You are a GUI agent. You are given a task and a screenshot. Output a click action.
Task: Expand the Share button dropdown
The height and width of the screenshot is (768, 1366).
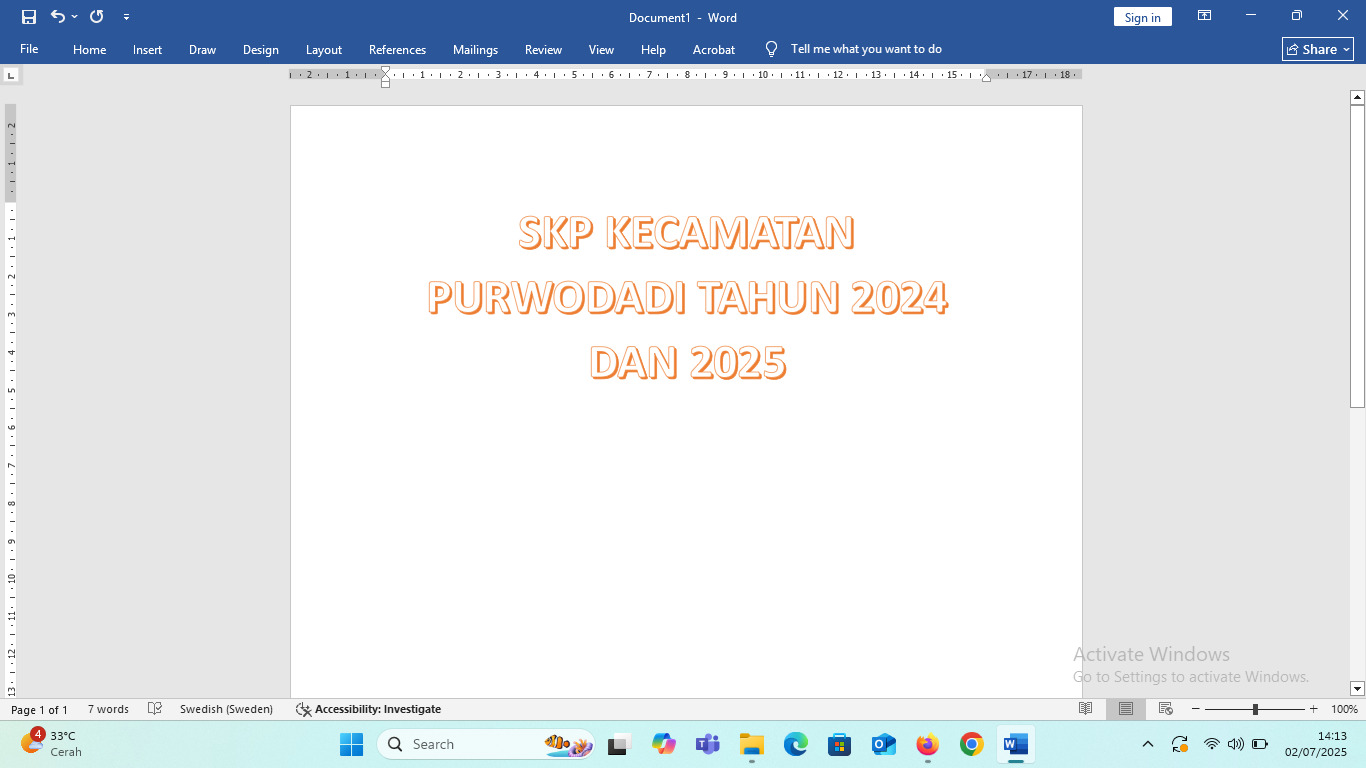pyautogui.click(x=1347, y=49)
